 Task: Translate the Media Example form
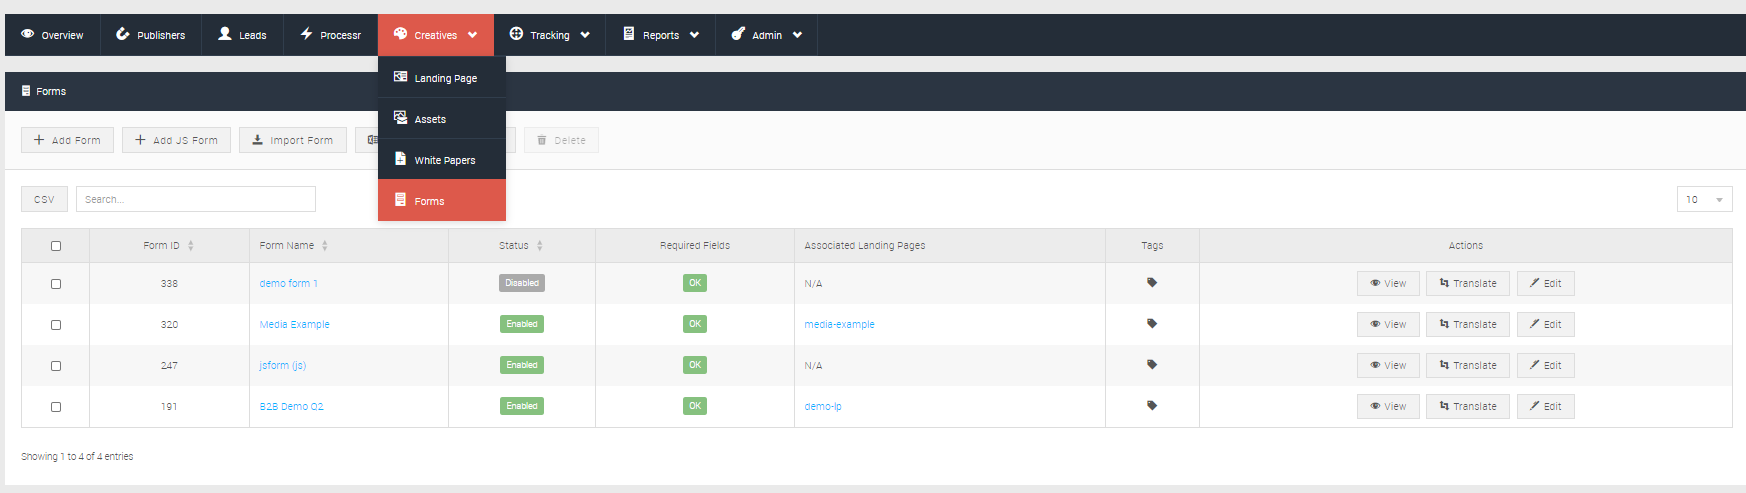pos(1468,324)
